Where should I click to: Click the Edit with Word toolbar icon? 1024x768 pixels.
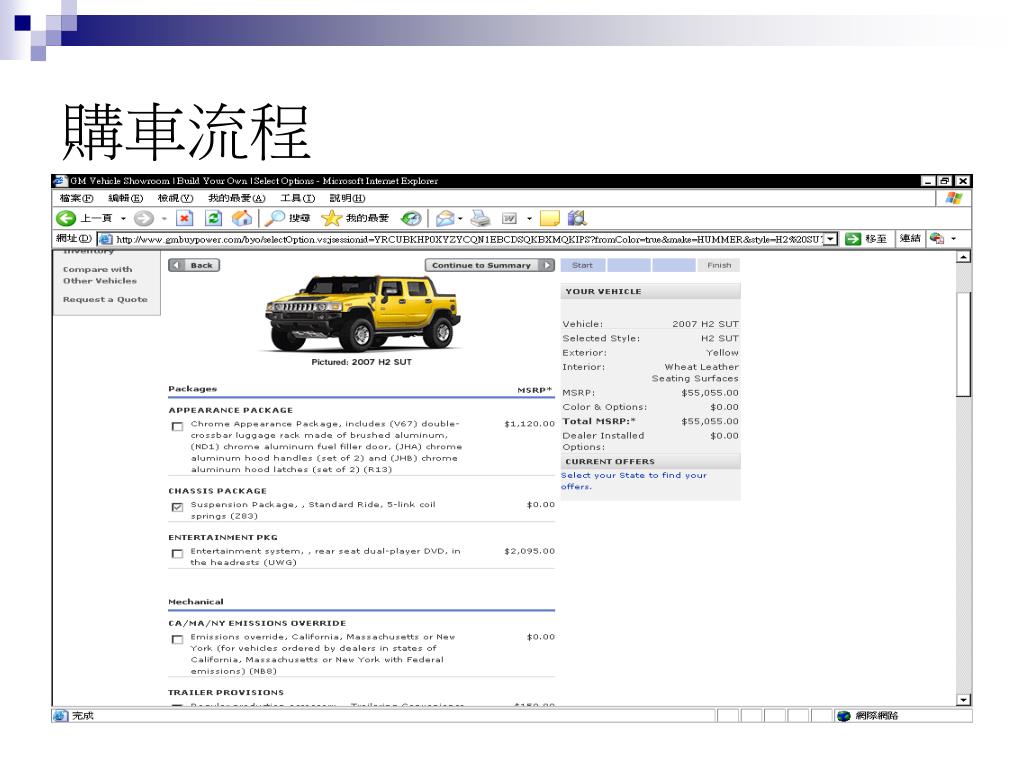tap(509, 219)
